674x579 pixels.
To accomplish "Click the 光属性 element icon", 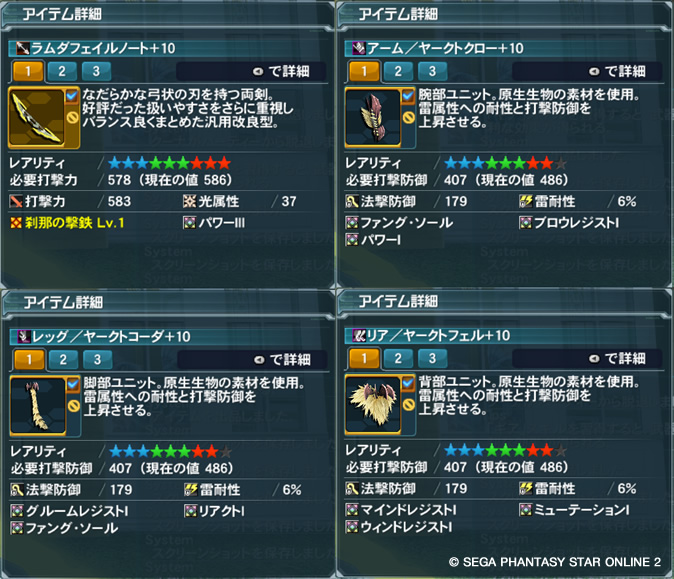I will (x=189, y=201).
